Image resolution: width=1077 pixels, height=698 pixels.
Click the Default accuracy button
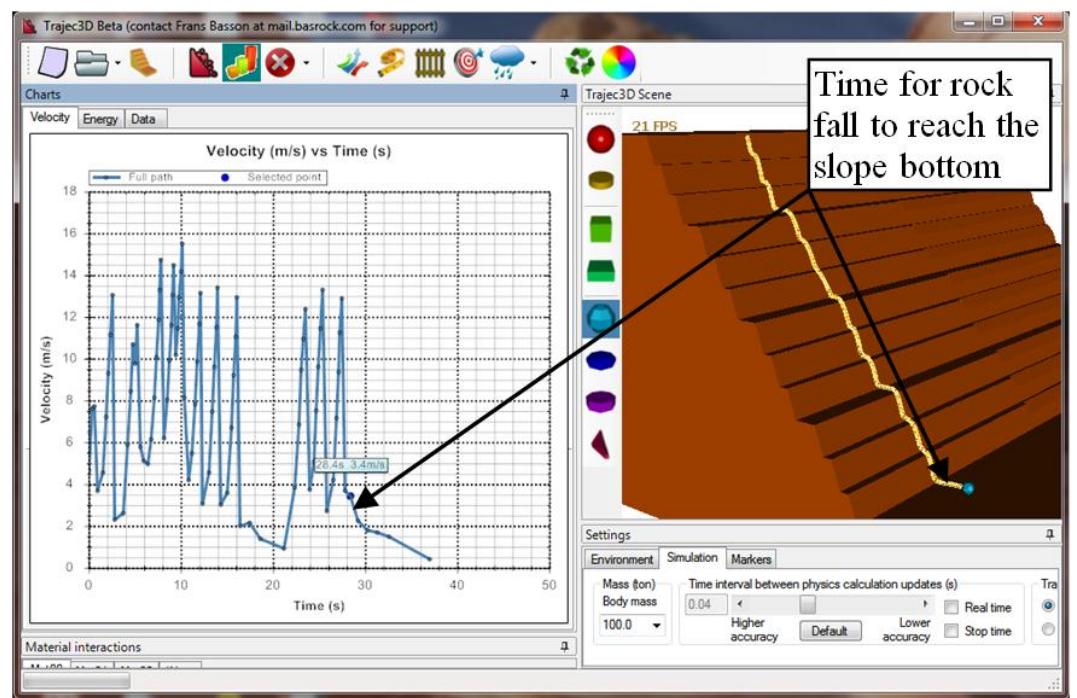830,631
